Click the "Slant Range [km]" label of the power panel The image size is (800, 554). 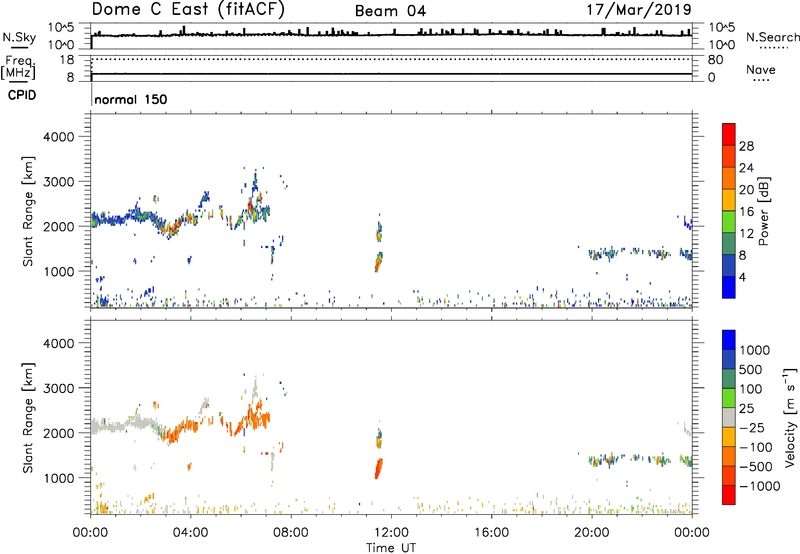[x=28, y=211]
